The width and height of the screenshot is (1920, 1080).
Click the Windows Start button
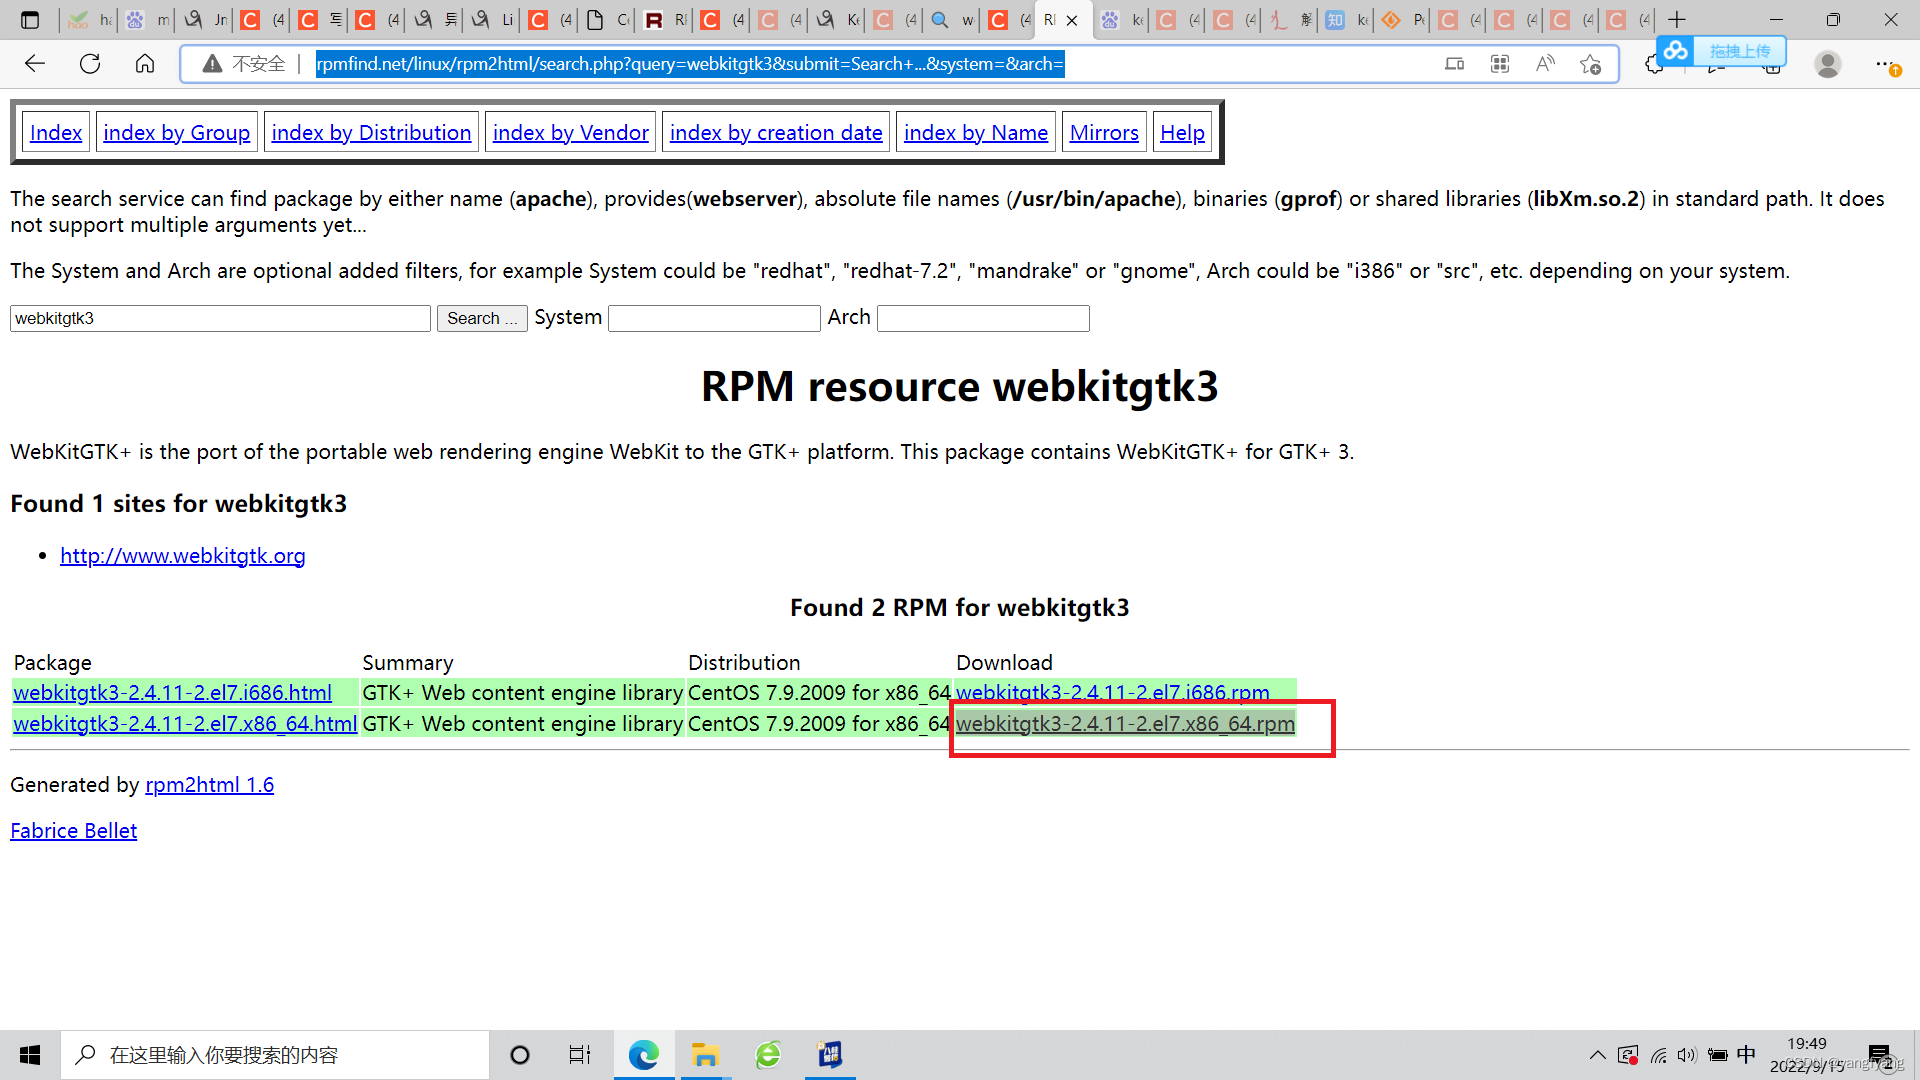pos(29,1054)
